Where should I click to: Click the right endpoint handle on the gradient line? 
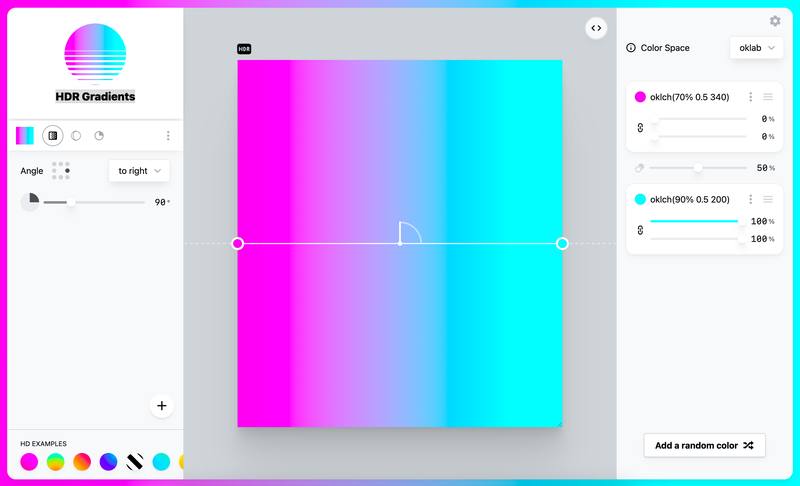pyautogui.click(x=562, y=243)
